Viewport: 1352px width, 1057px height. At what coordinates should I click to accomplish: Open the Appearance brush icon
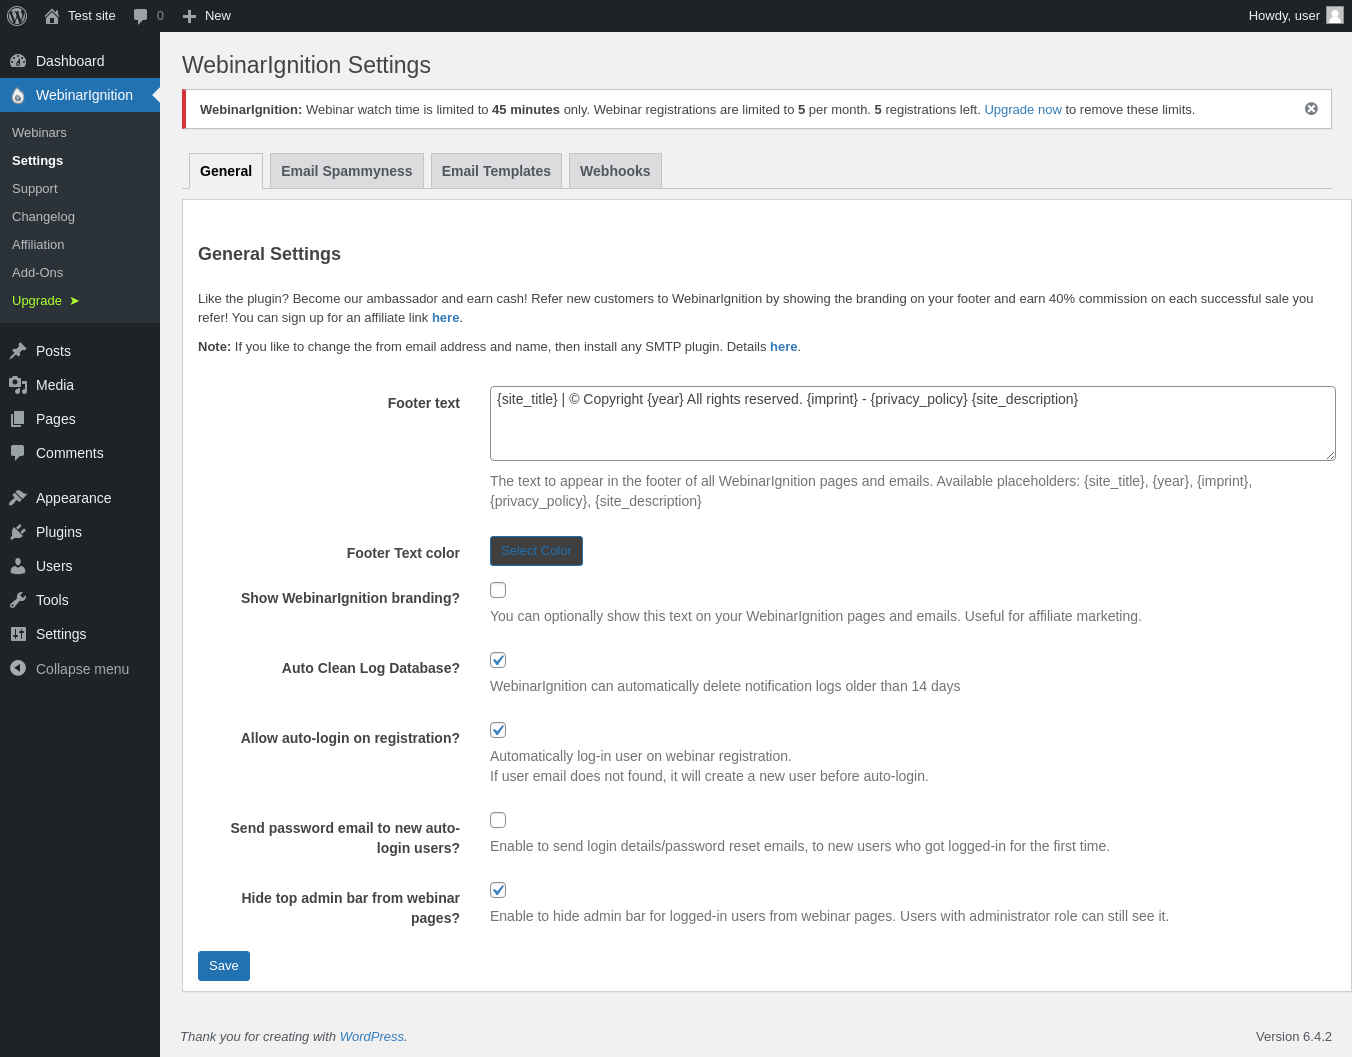[18, 498]
